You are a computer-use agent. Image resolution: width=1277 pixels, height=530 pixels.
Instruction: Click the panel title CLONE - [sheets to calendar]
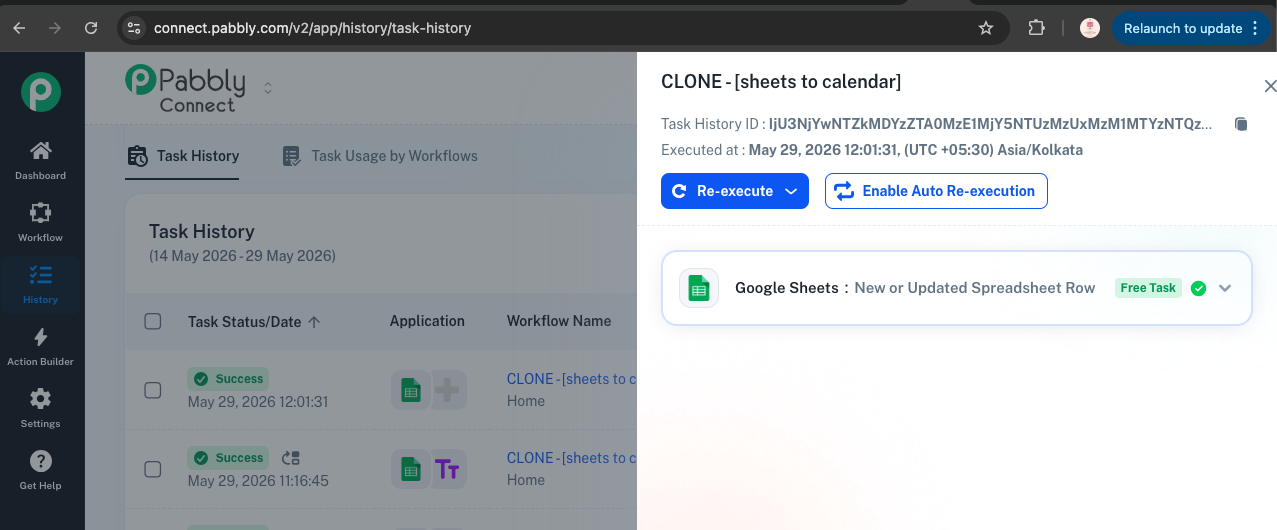pos(781,82)
